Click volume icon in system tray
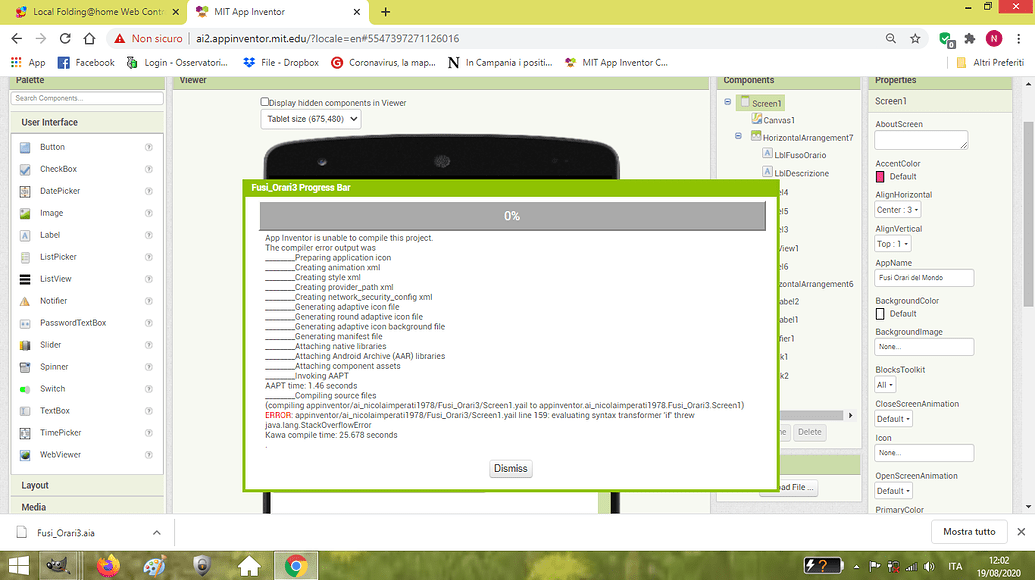Image resolution: width=1035 pixels, height=580 pixels. 929,566
